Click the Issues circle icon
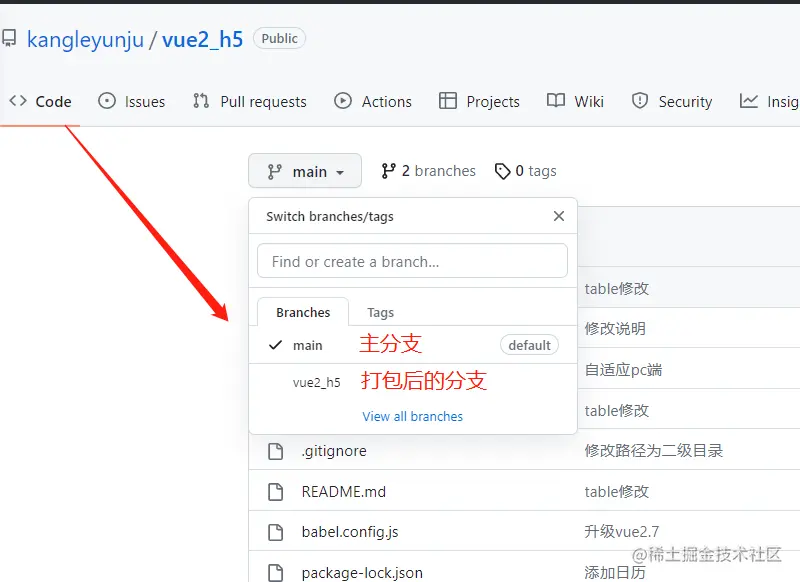The height and width of the screenshot is (582, 800). point(107,100)
